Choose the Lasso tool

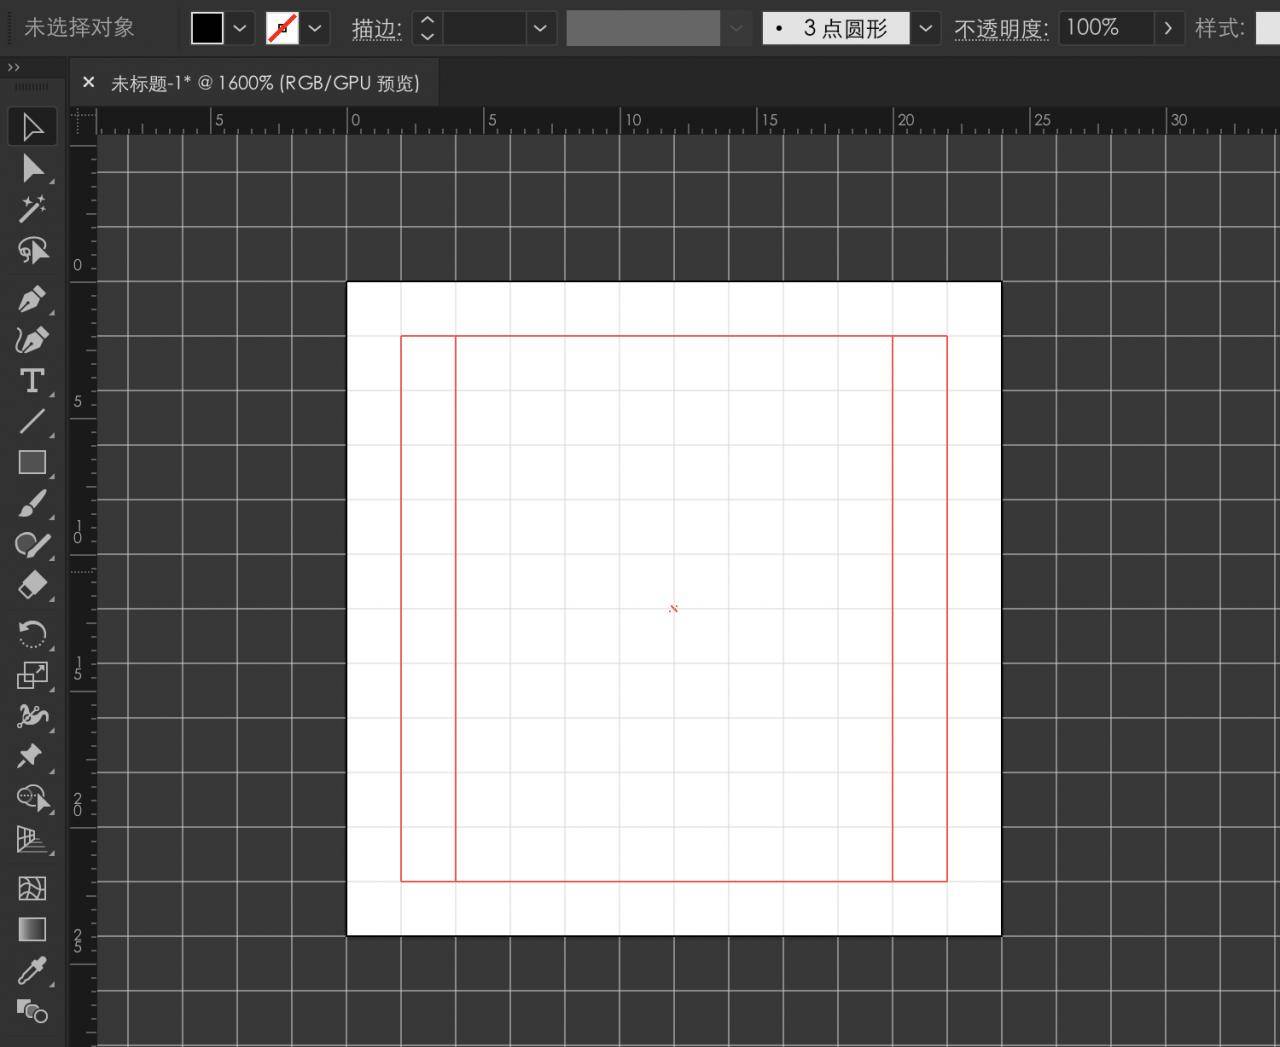[32, 250]
